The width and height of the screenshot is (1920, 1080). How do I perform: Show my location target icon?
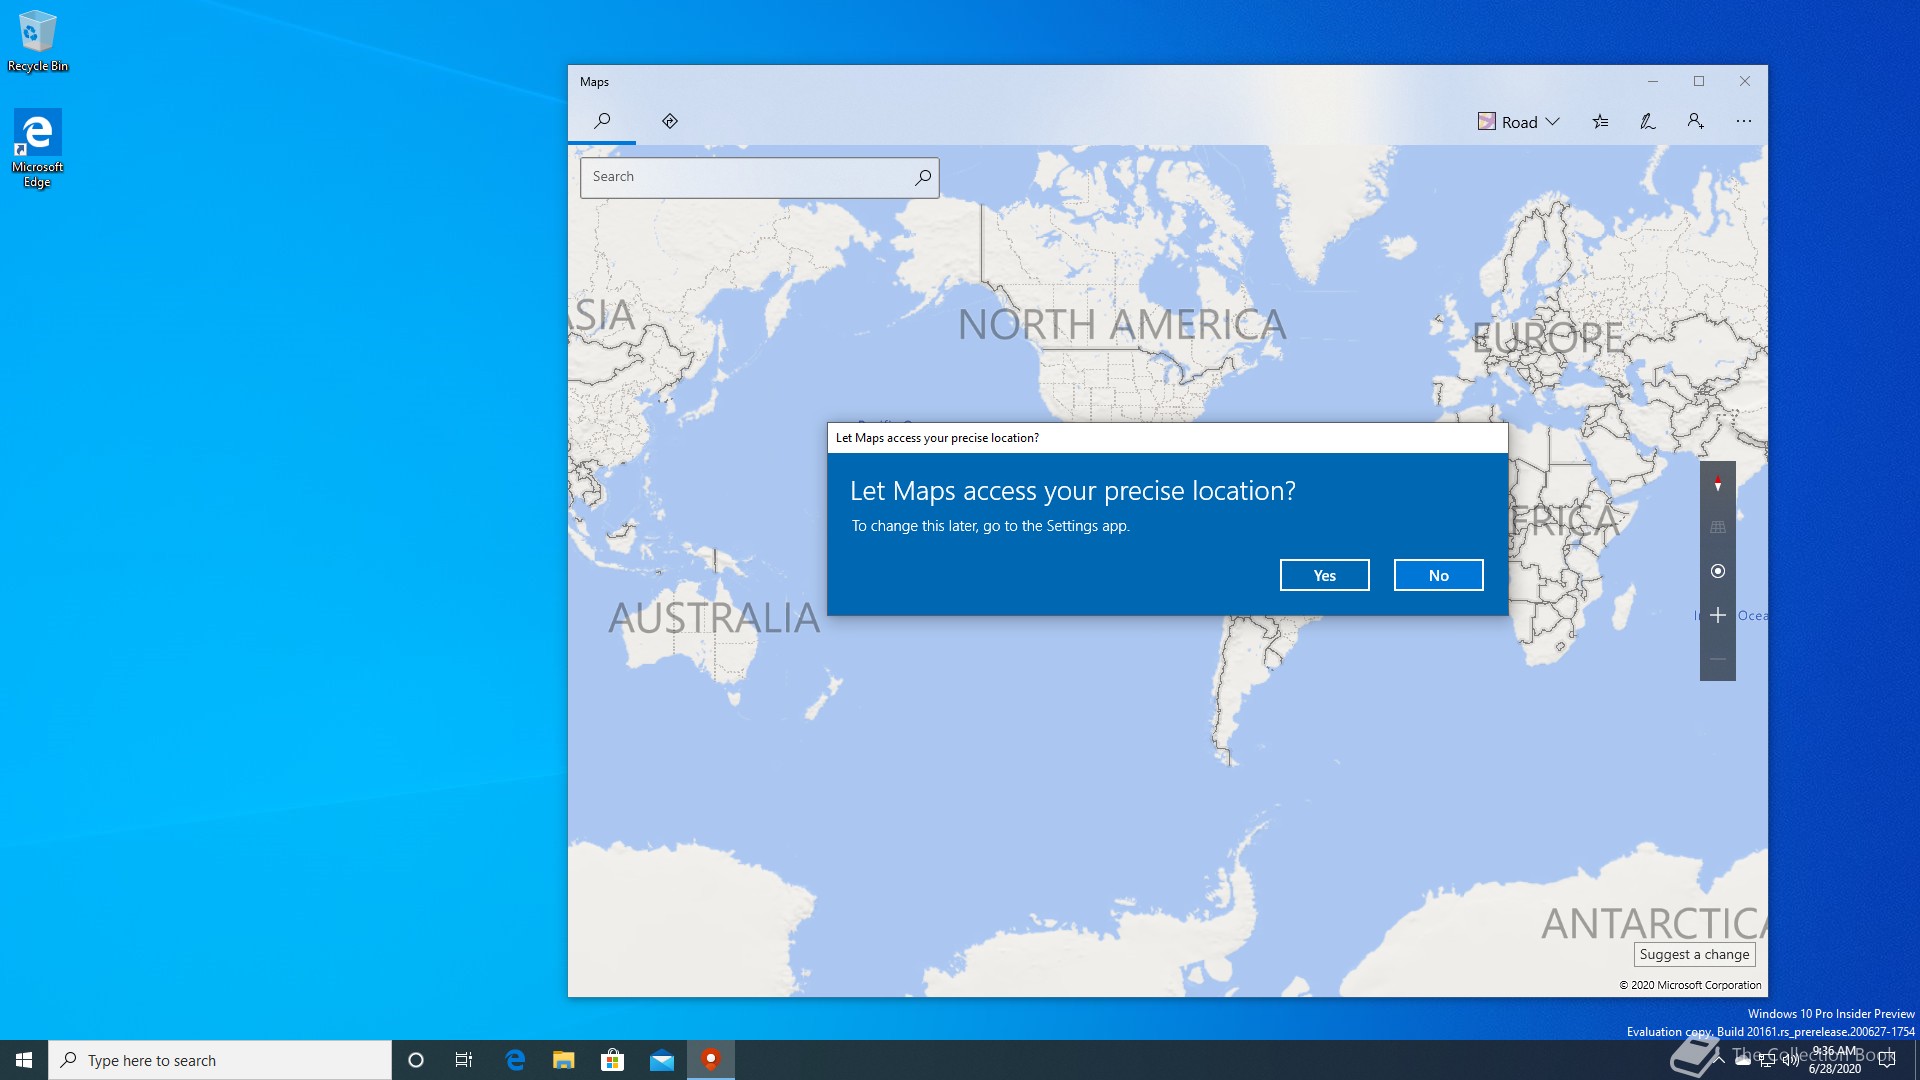pyautogui.click(x=1718, y=571)
